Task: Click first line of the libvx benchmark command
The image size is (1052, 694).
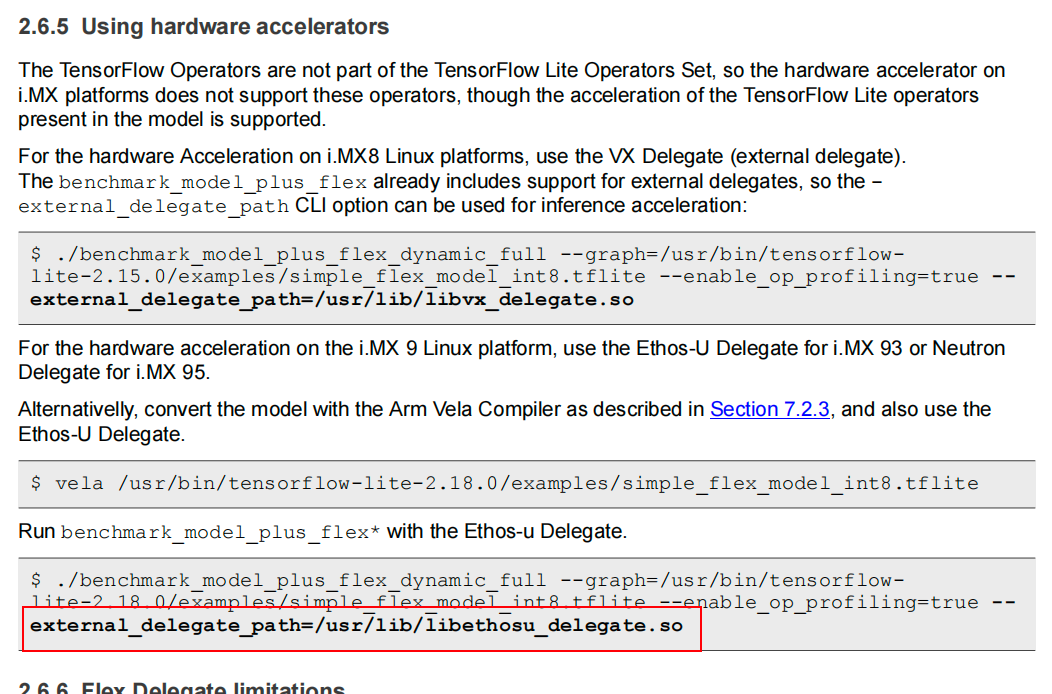Action: coord(467,252)
